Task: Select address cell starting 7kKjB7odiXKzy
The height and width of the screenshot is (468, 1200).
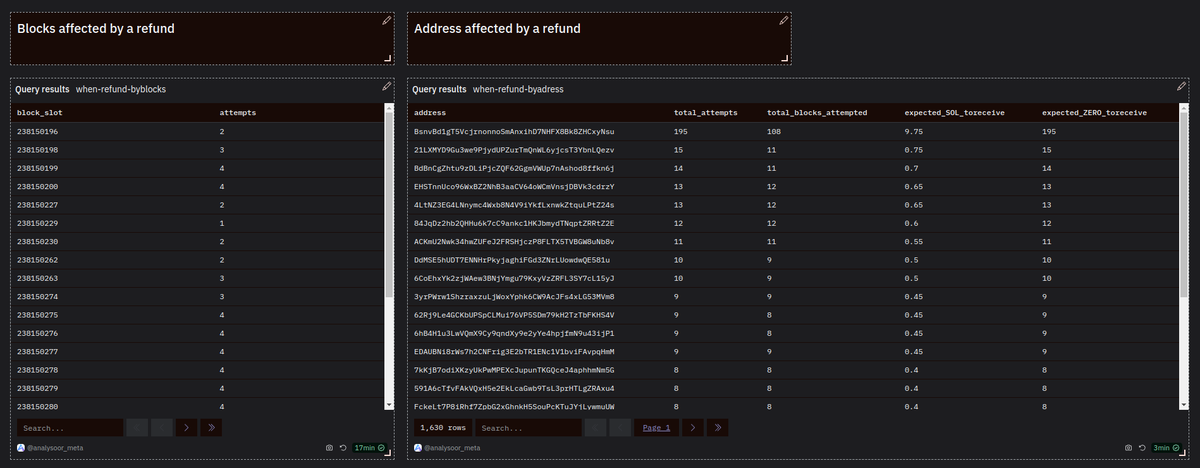Action: [514, 370]
